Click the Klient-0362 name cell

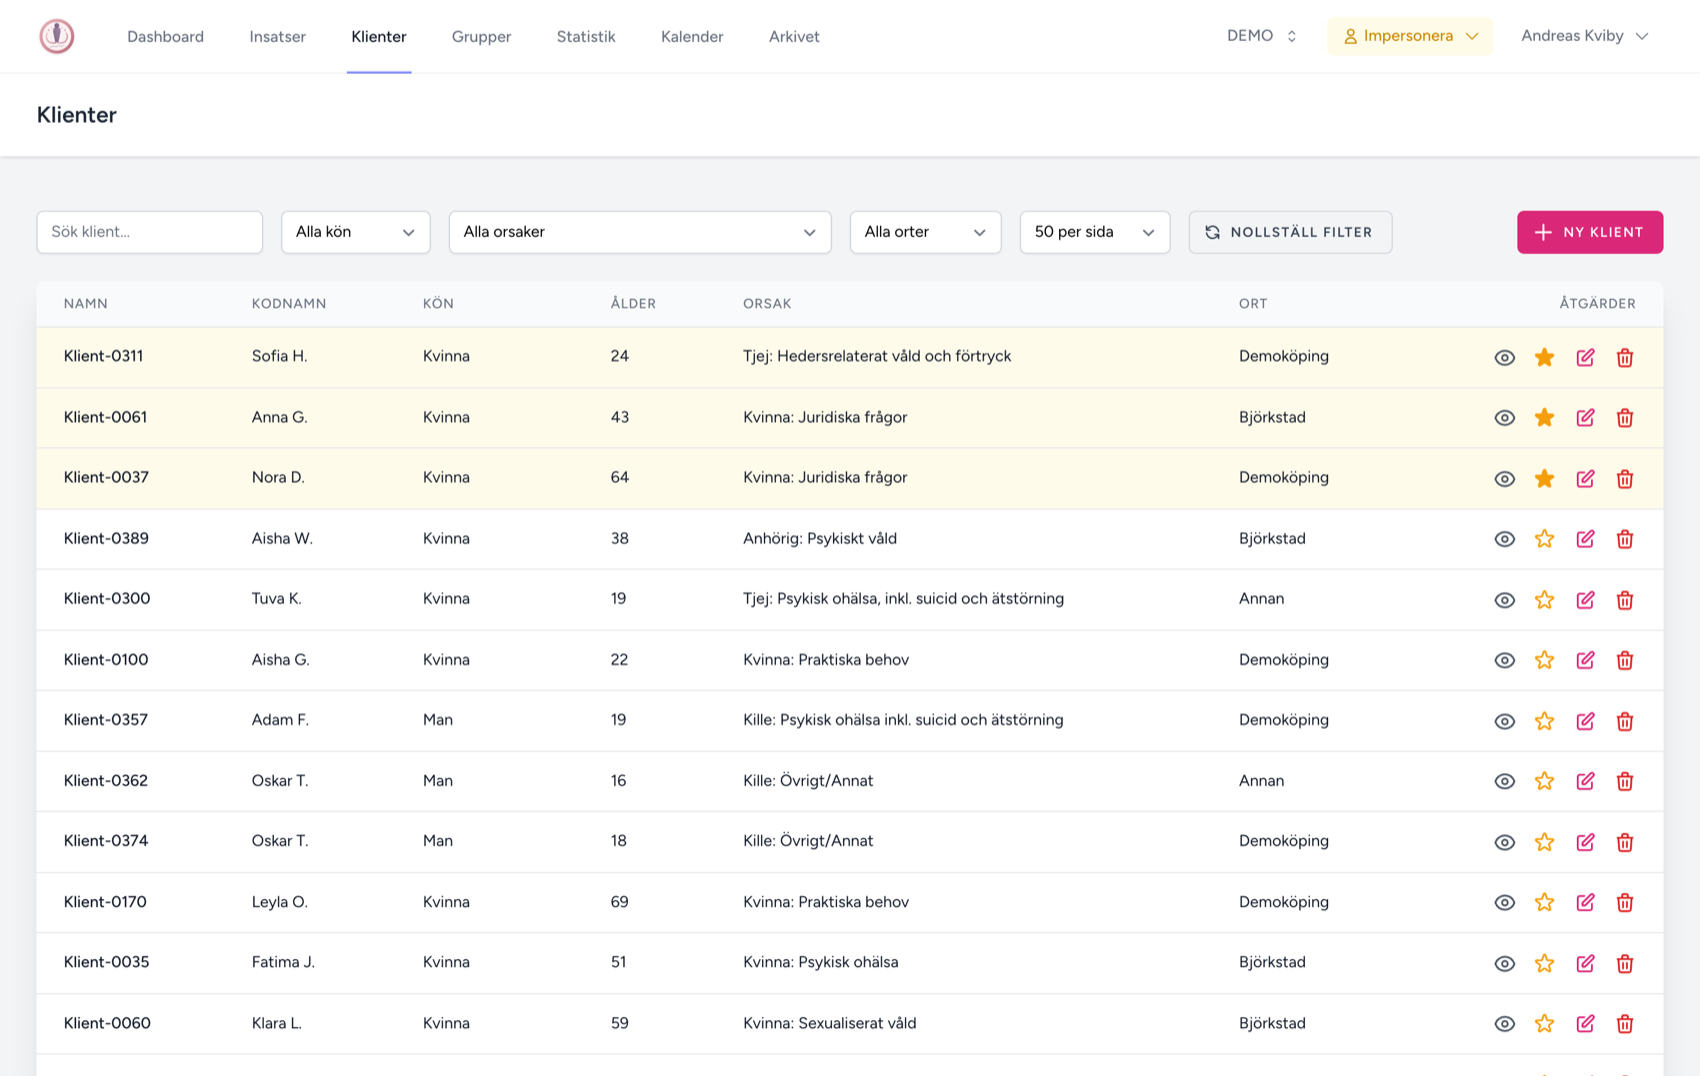106,780
